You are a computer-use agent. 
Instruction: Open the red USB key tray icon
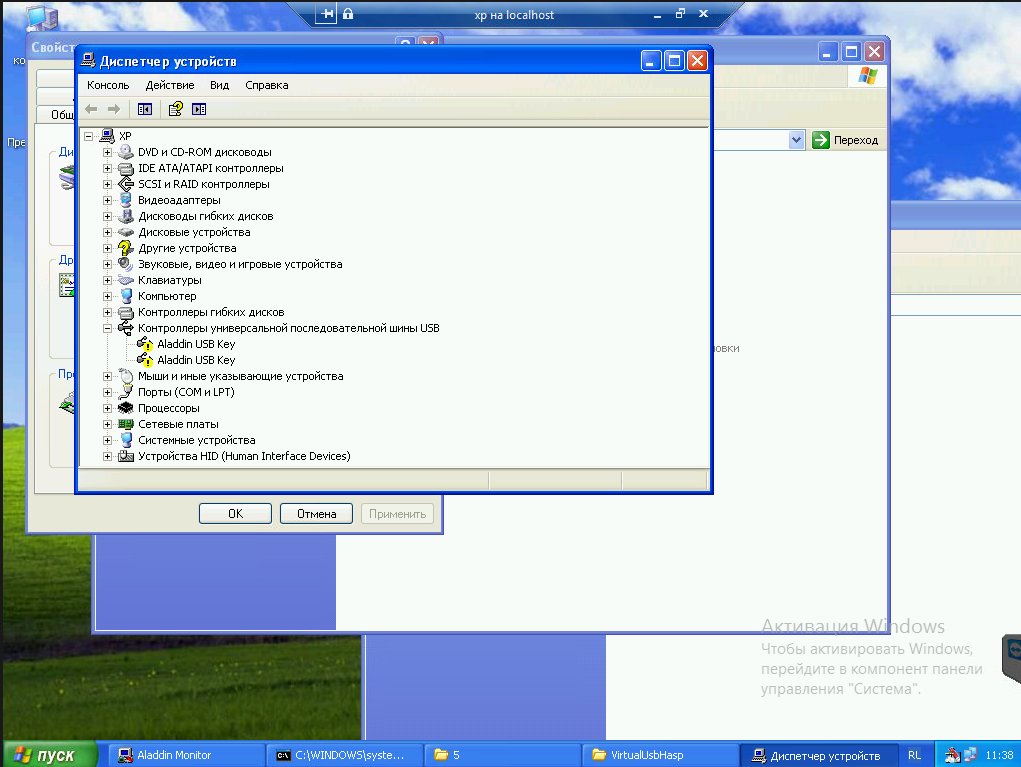click(953, 755)
